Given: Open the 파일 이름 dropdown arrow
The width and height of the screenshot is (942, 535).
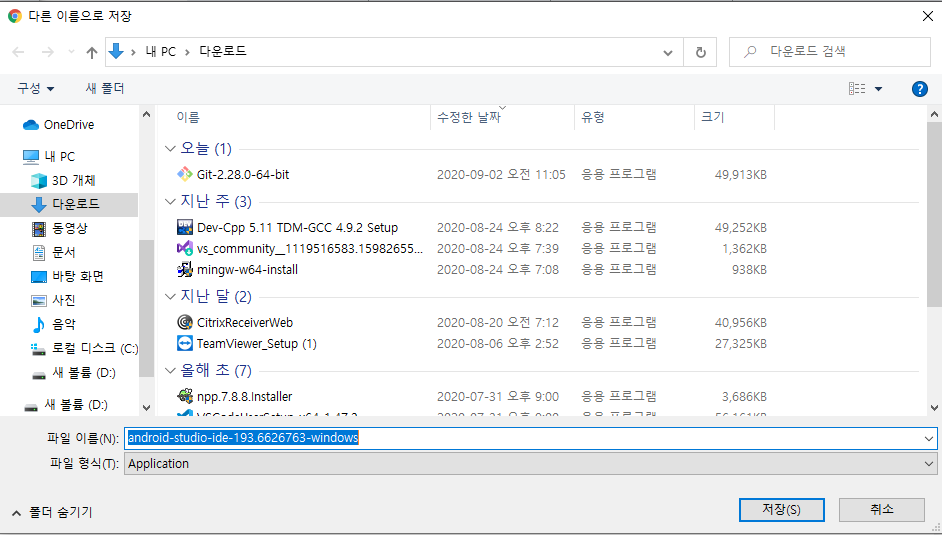Looking at the screenshot, I should click(x=929, y=438).
